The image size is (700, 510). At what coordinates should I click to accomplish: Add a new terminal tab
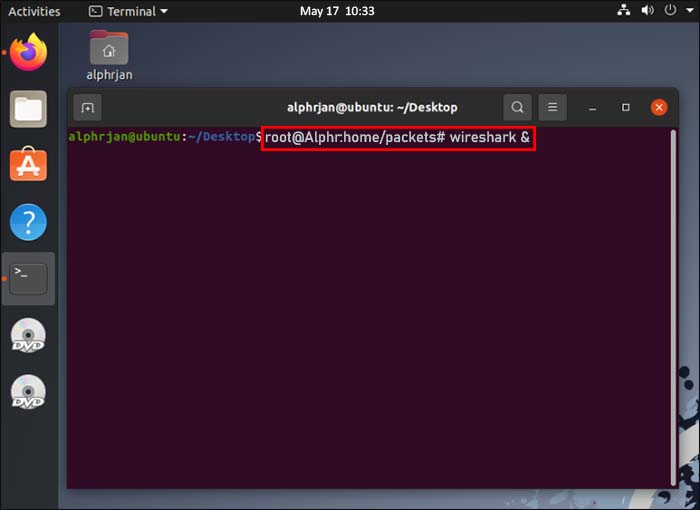point(88,108)
